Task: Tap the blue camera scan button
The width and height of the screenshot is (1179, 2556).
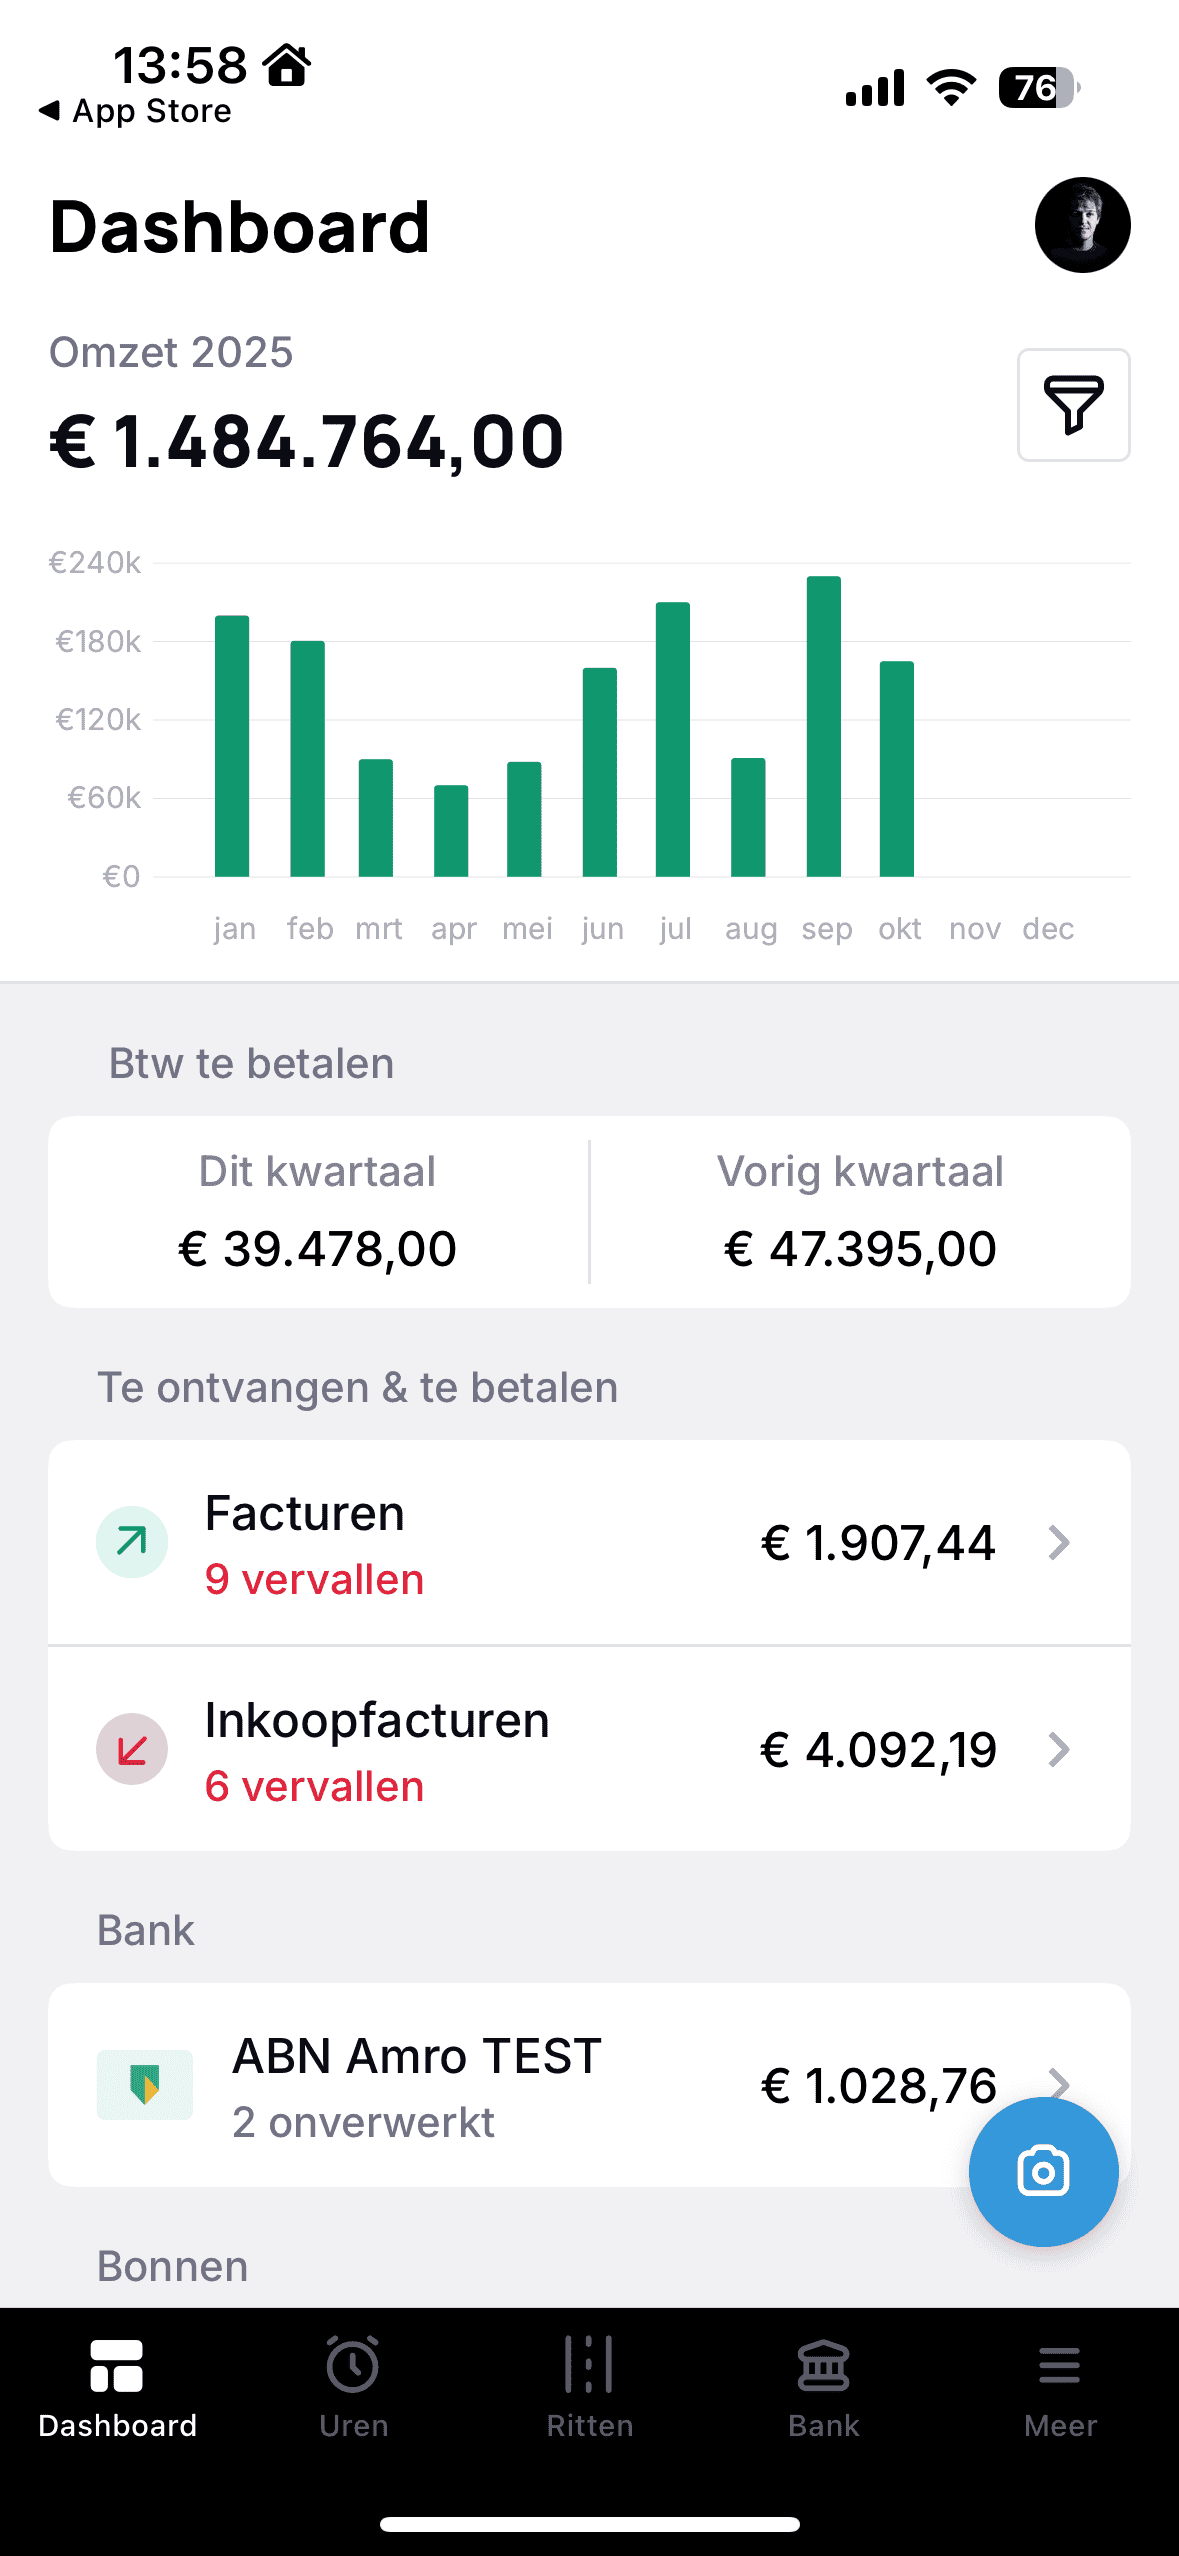Action: (1043, 2171)
